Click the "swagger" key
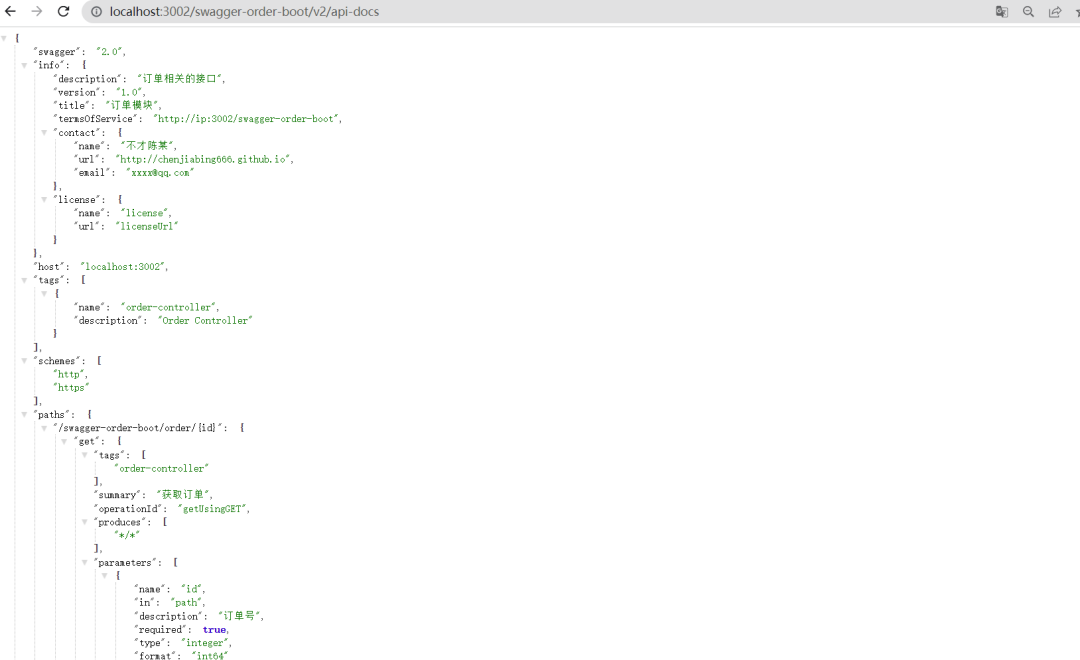Viewport: 1080px width, 660px height. pyautogui.click(x=56, y=52)
